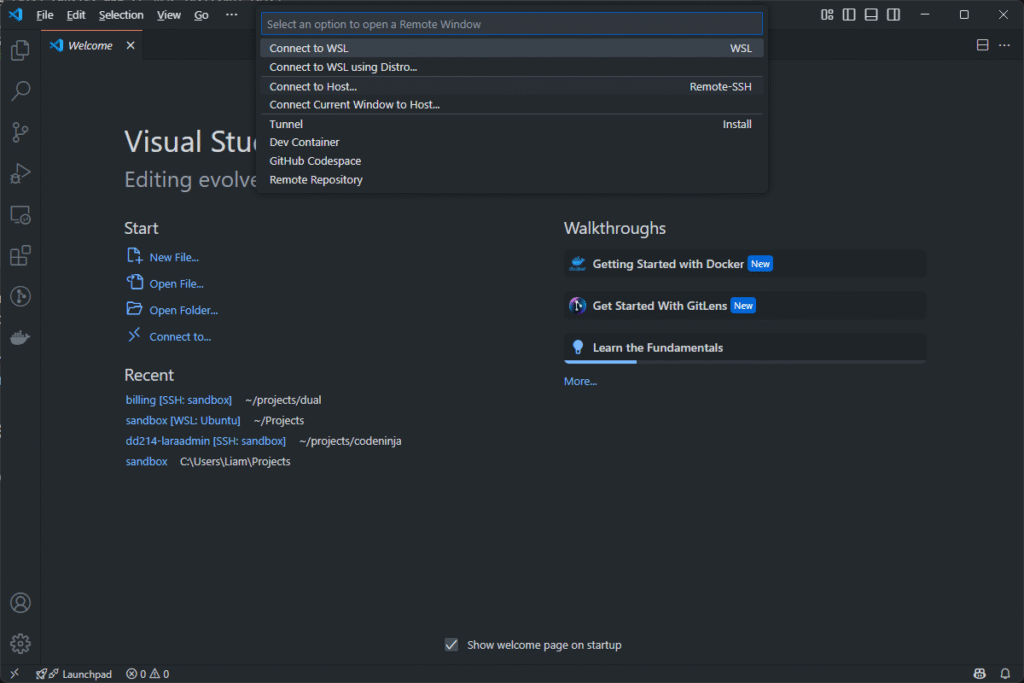Open the Remote Explorer view icon
This screenshot has height=683, width=1024.
coord(20,215)
